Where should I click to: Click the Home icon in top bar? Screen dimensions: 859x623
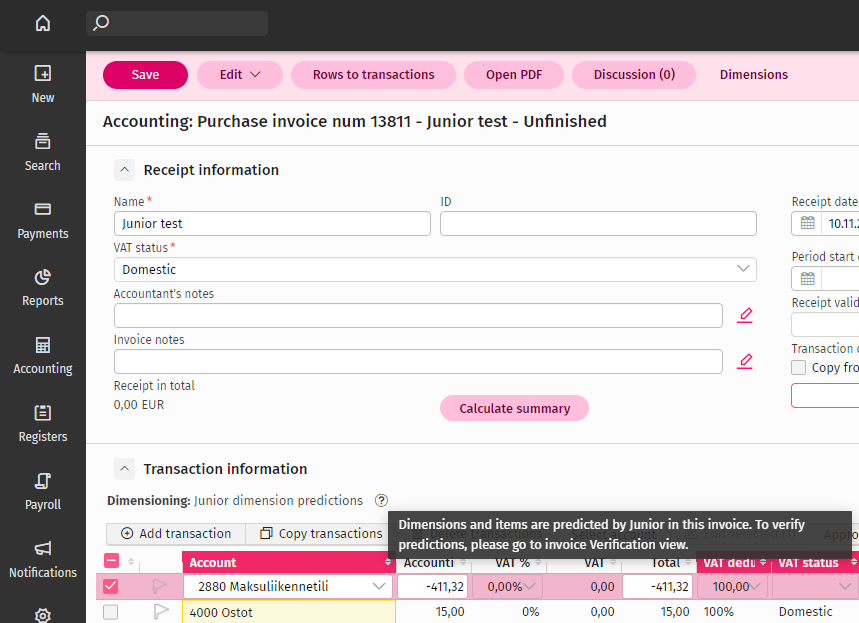pyautogui.click(x=42, y=23)
